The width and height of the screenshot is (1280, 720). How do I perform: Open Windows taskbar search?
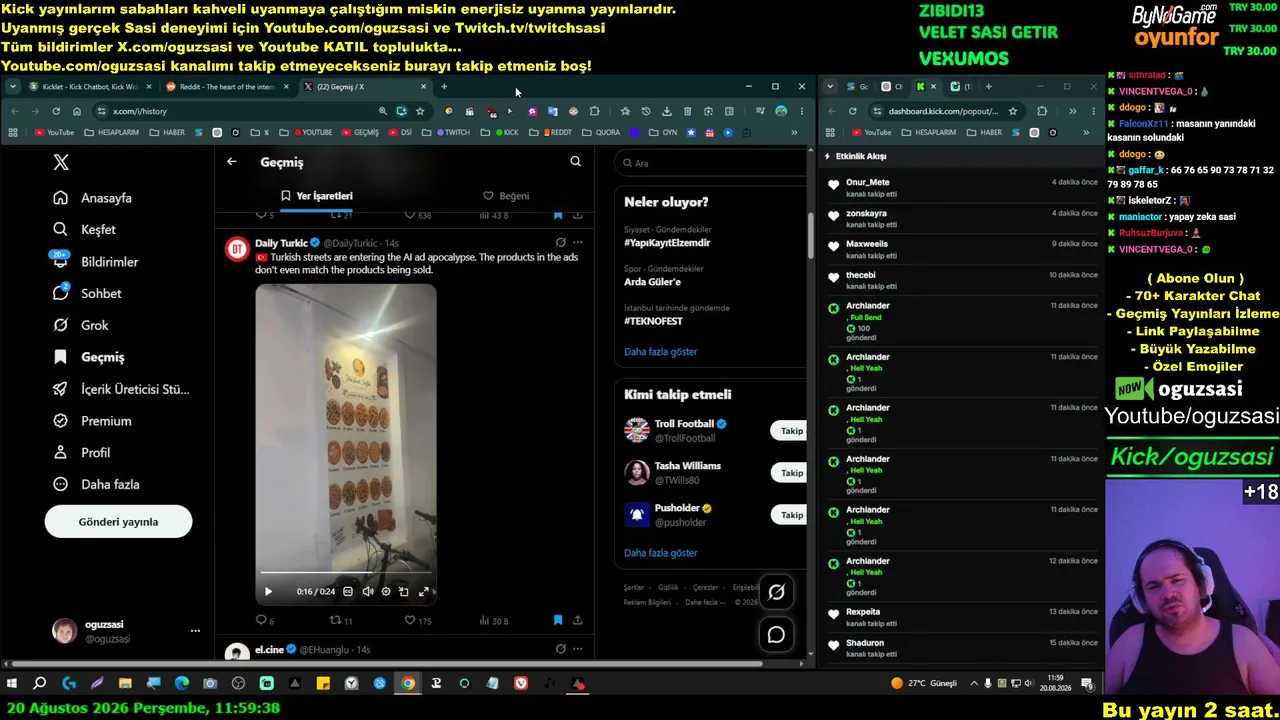click(40, 684)
